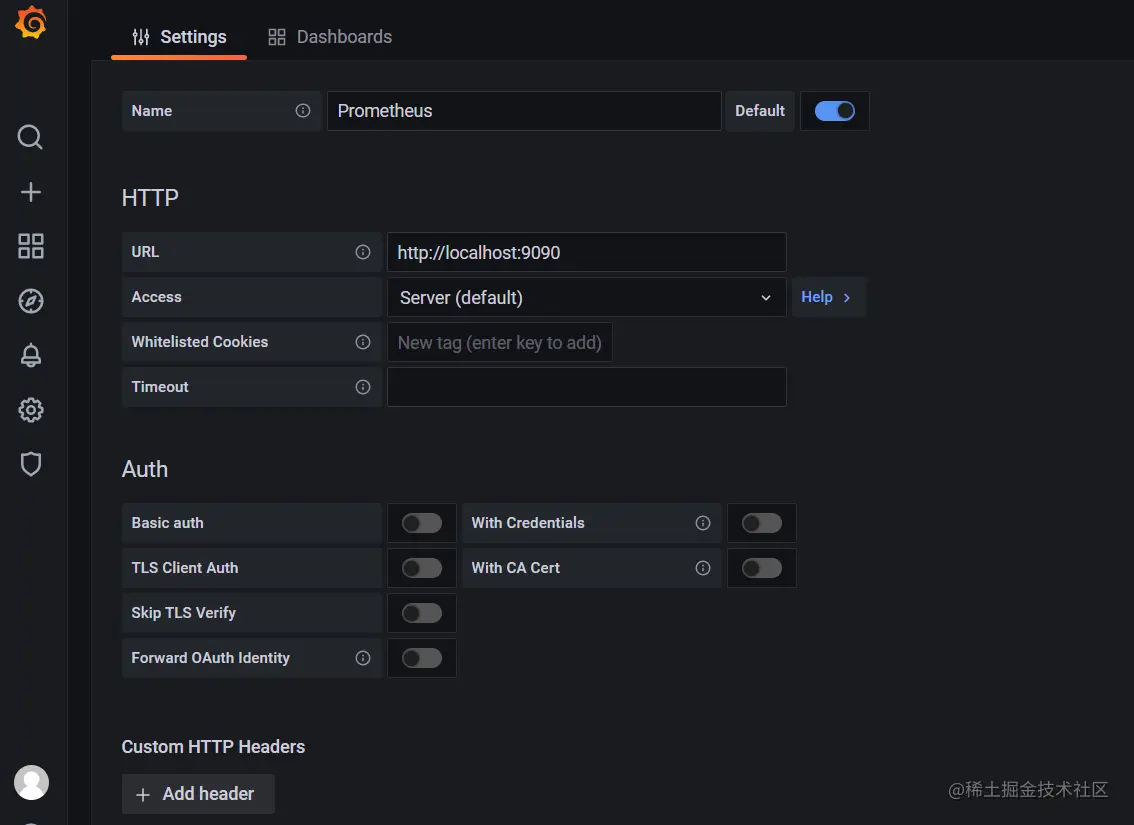
Task: Open the Alerting bell icon
Action: (x=31, y=355)
